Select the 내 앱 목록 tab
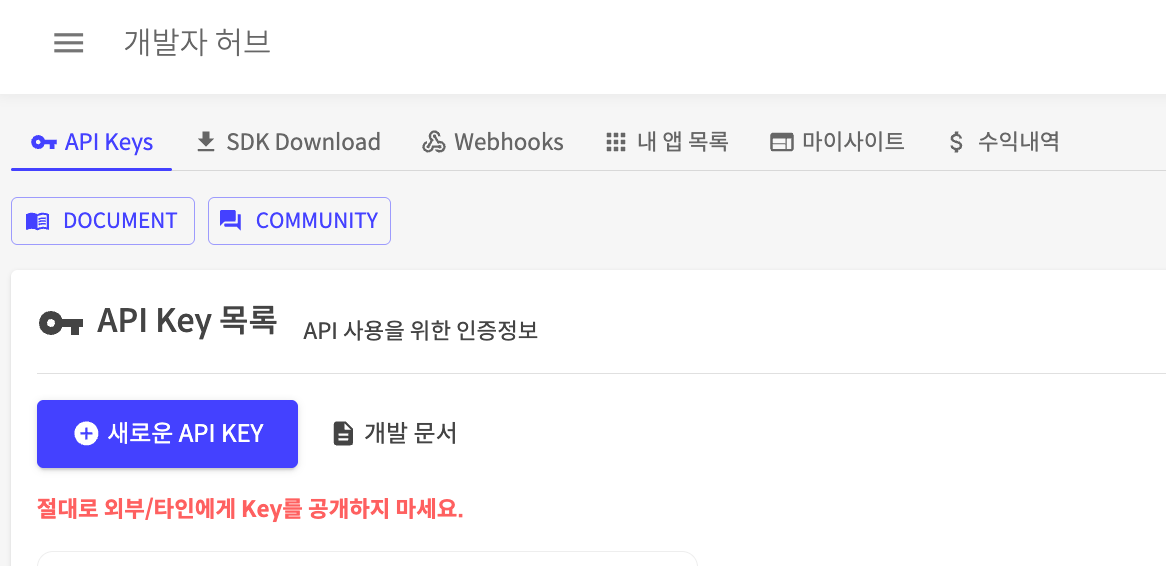The width and height of the screenshot is (1166, 566). pyautogui.click(x=667, y=141)
